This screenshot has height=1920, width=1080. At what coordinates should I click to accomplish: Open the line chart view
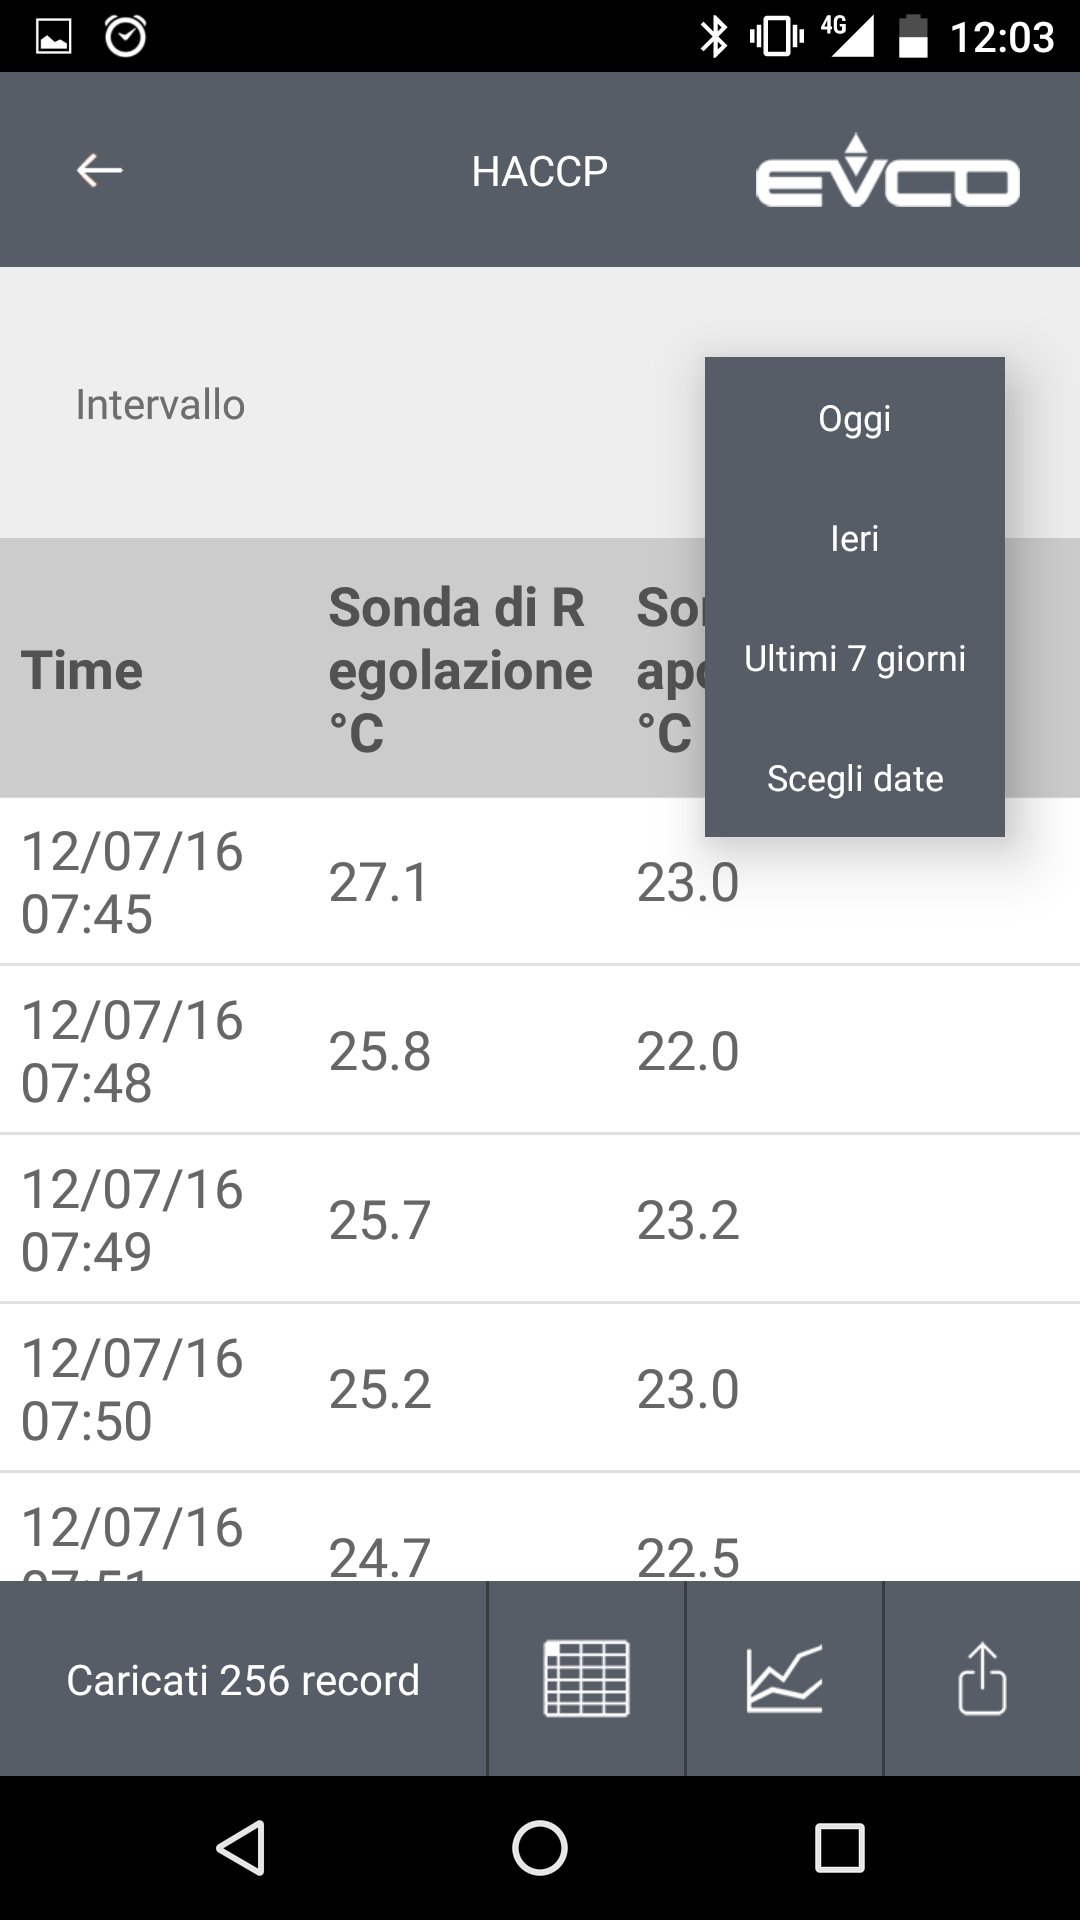point(784,1679)
